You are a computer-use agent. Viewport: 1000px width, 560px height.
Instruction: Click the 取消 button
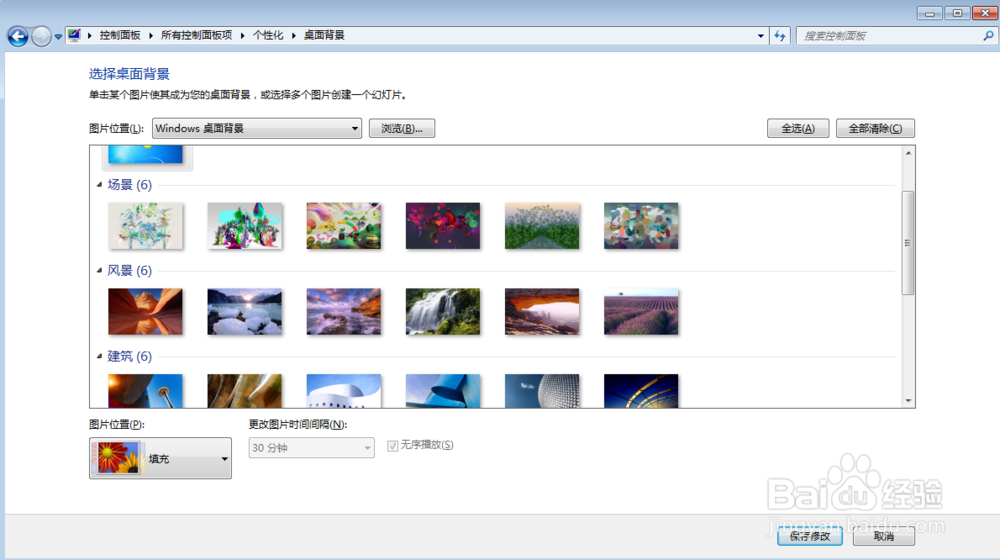884,536
